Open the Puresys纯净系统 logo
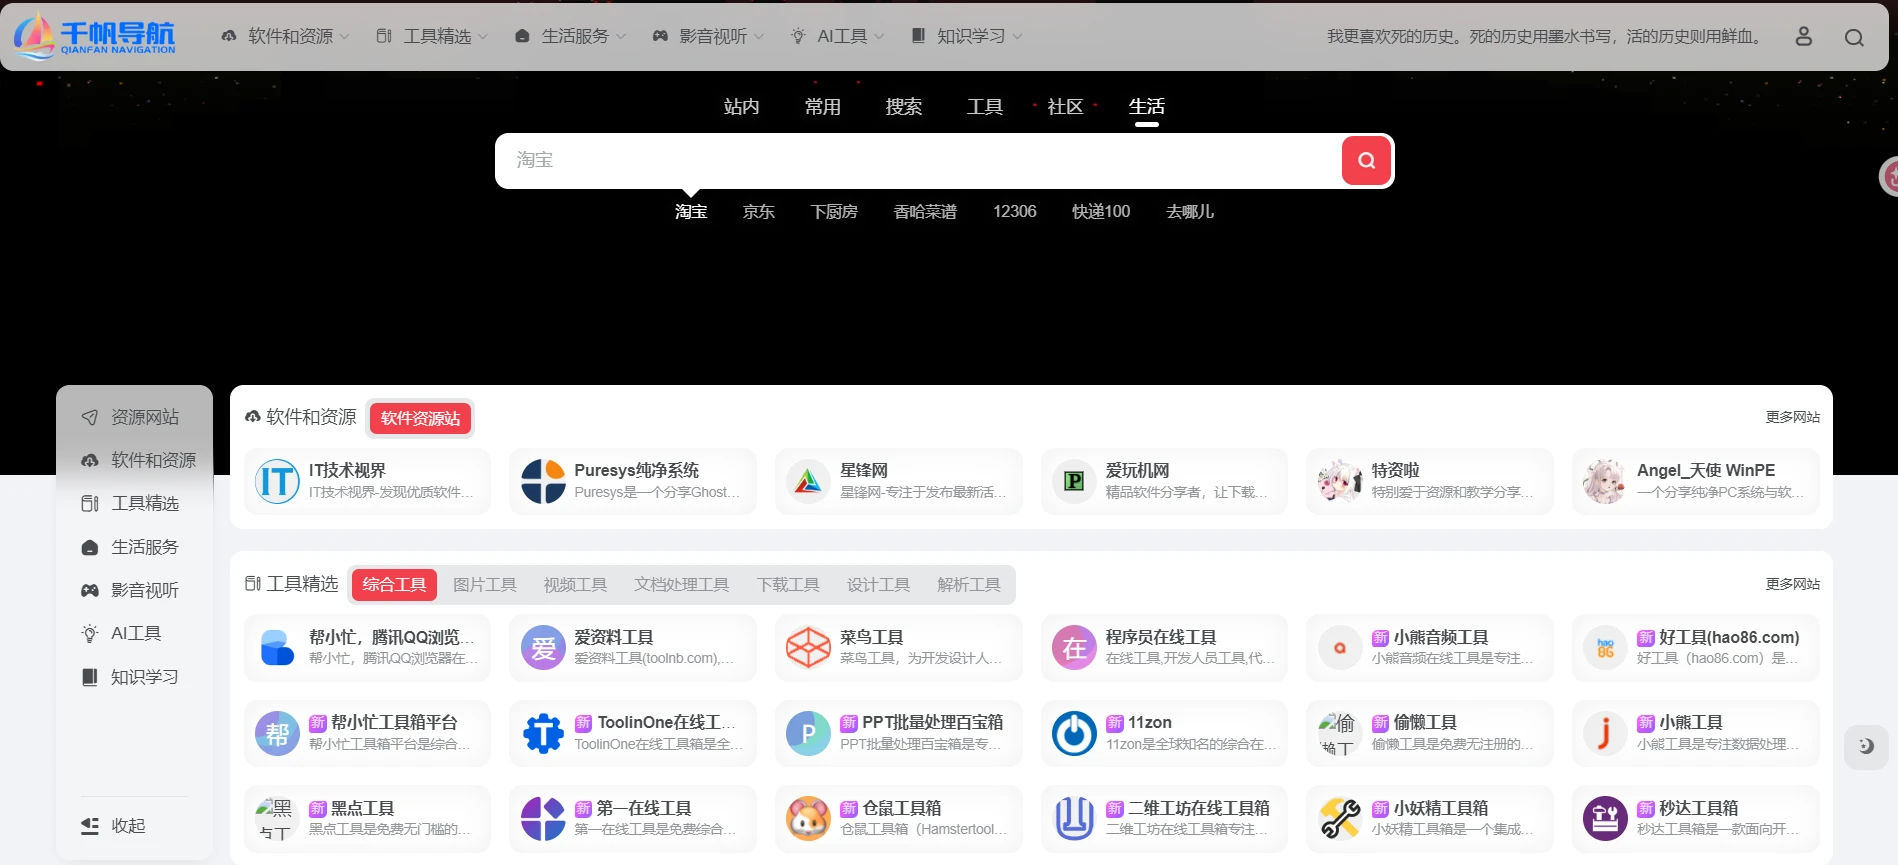This screenshot has height=865, width=1898. coord(543,481)
